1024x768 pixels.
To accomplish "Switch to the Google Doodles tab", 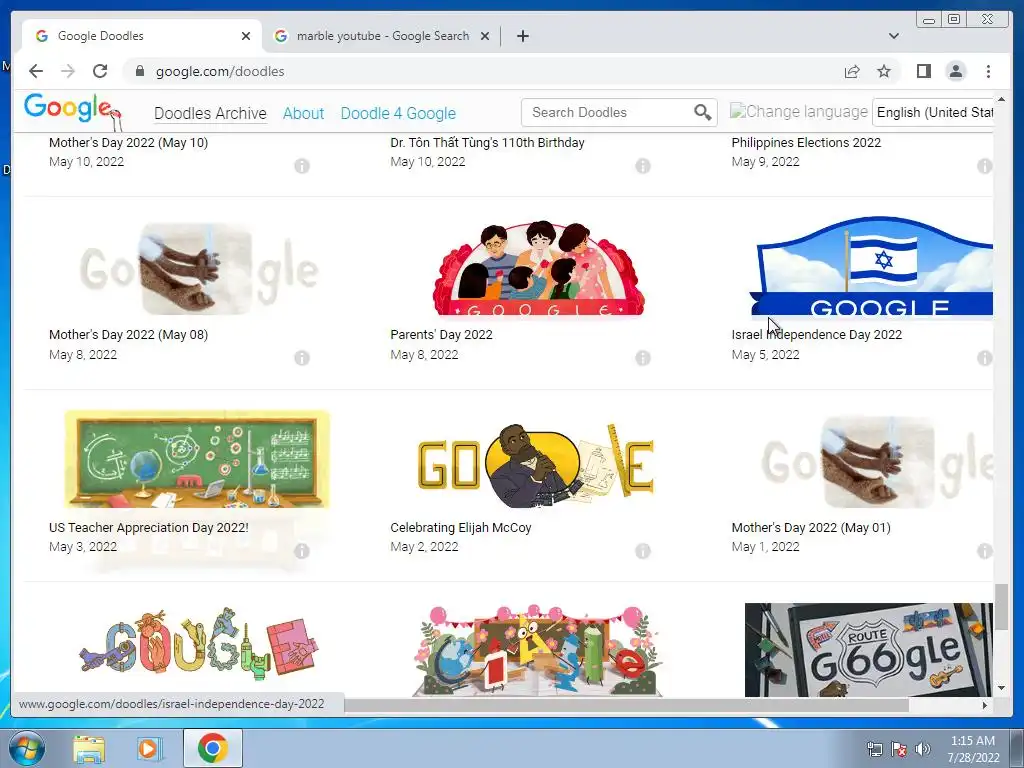I will pyautogui.click(x=142, y=36).
